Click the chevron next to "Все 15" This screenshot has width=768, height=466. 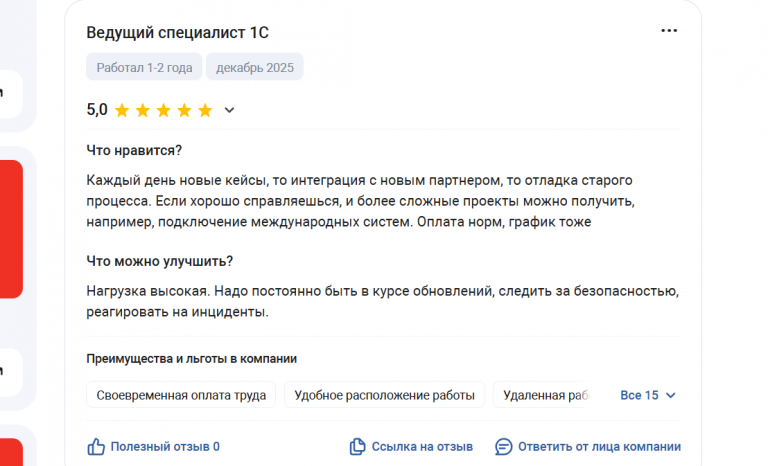coord(671,395)
